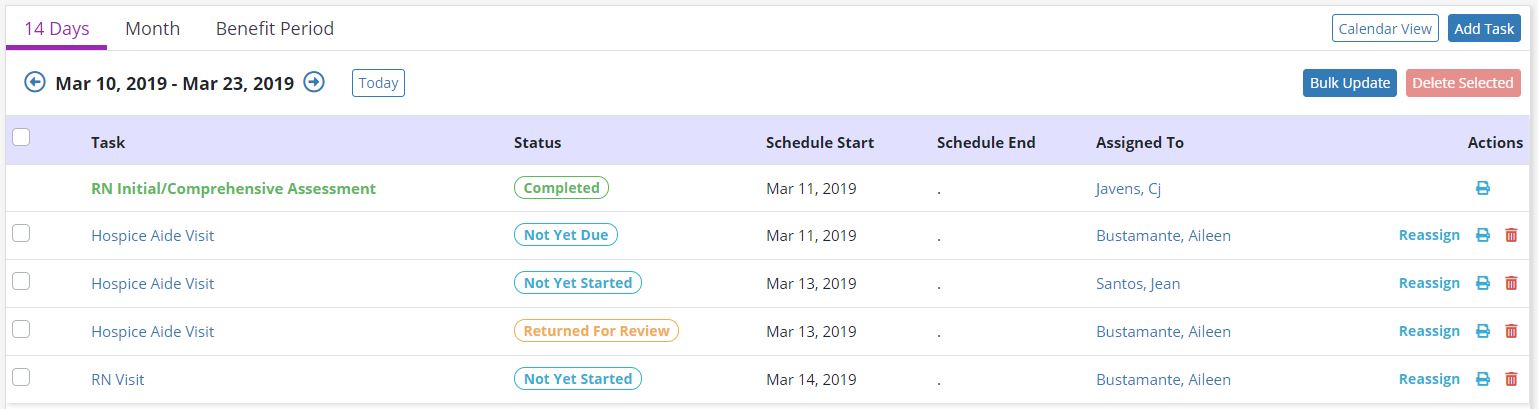Delete the RN Visit task
Viewport: 1538px width, 409px height.
pyautogui.click(x=1511, y=379)
